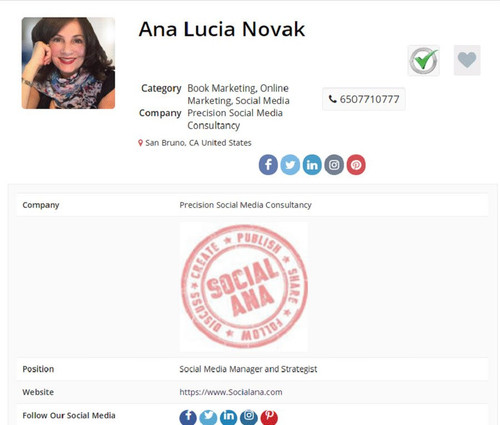Open LinkedIn in Follow Our Social Media row
The width and height of the screenshot is (500, 425).
pos(229,417)
